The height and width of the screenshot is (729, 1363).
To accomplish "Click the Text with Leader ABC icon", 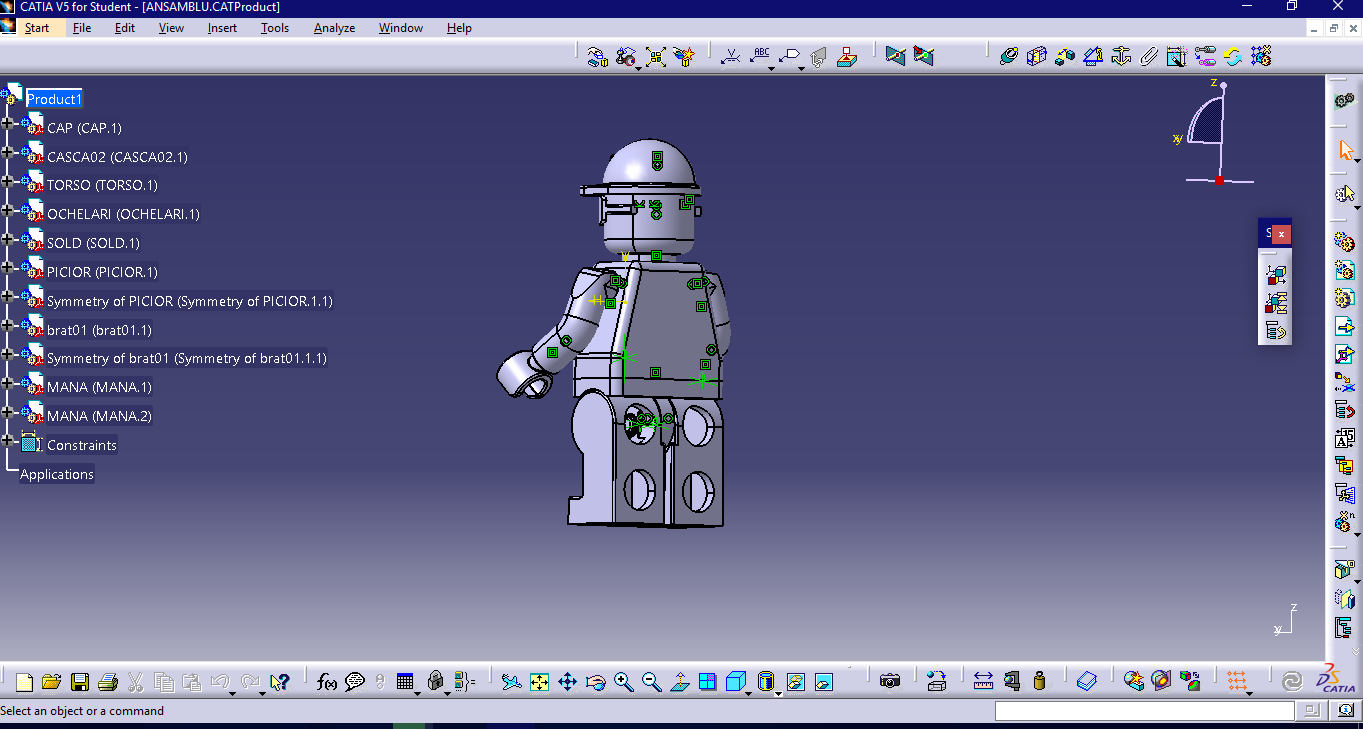I will point(761,56).
